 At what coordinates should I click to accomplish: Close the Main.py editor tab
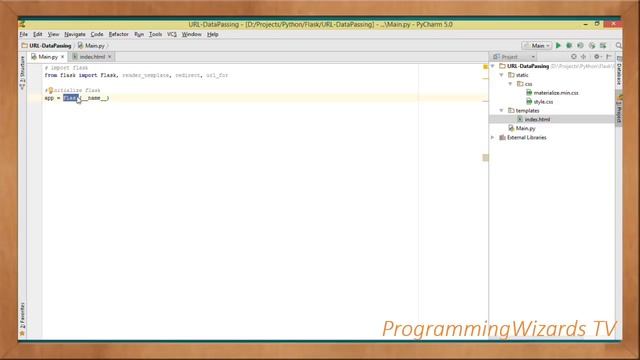(62, 57)
